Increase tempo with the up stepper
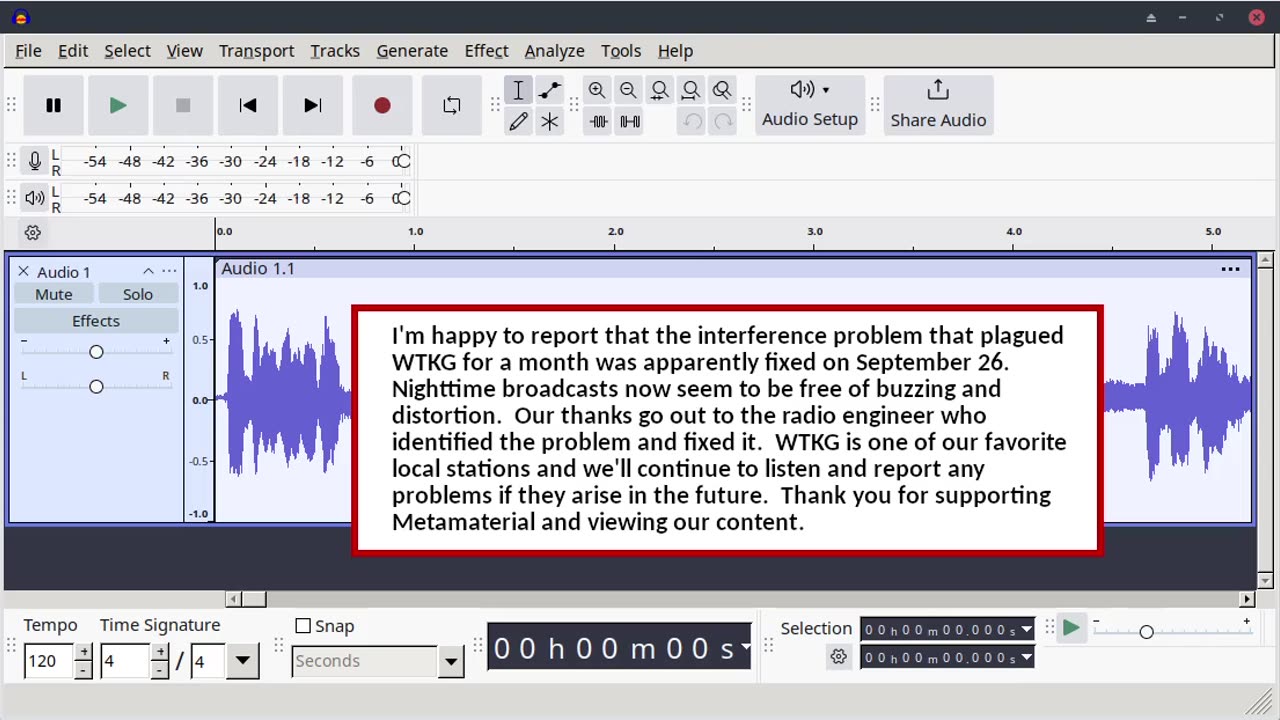 coord(84,652)
